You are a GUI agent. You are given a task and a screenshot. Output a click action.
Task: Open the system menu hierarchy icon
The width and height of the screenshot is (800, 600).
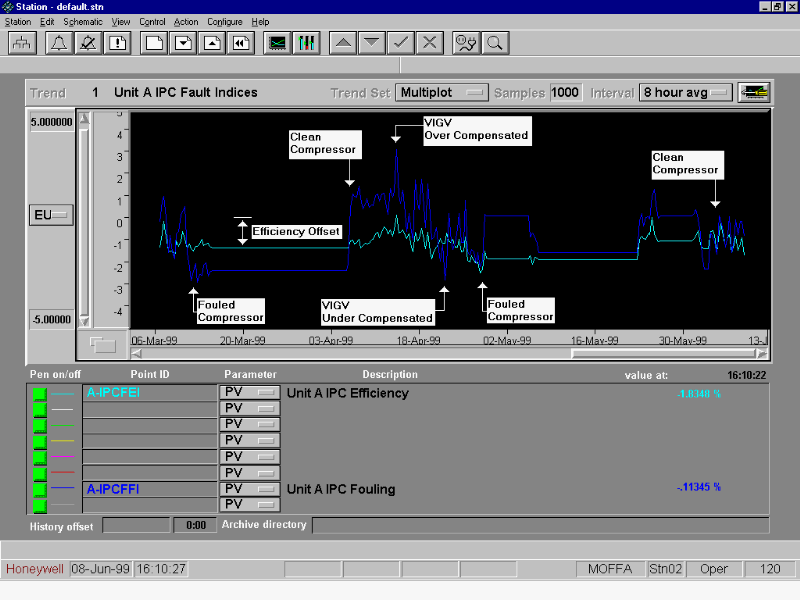point(22,43)
